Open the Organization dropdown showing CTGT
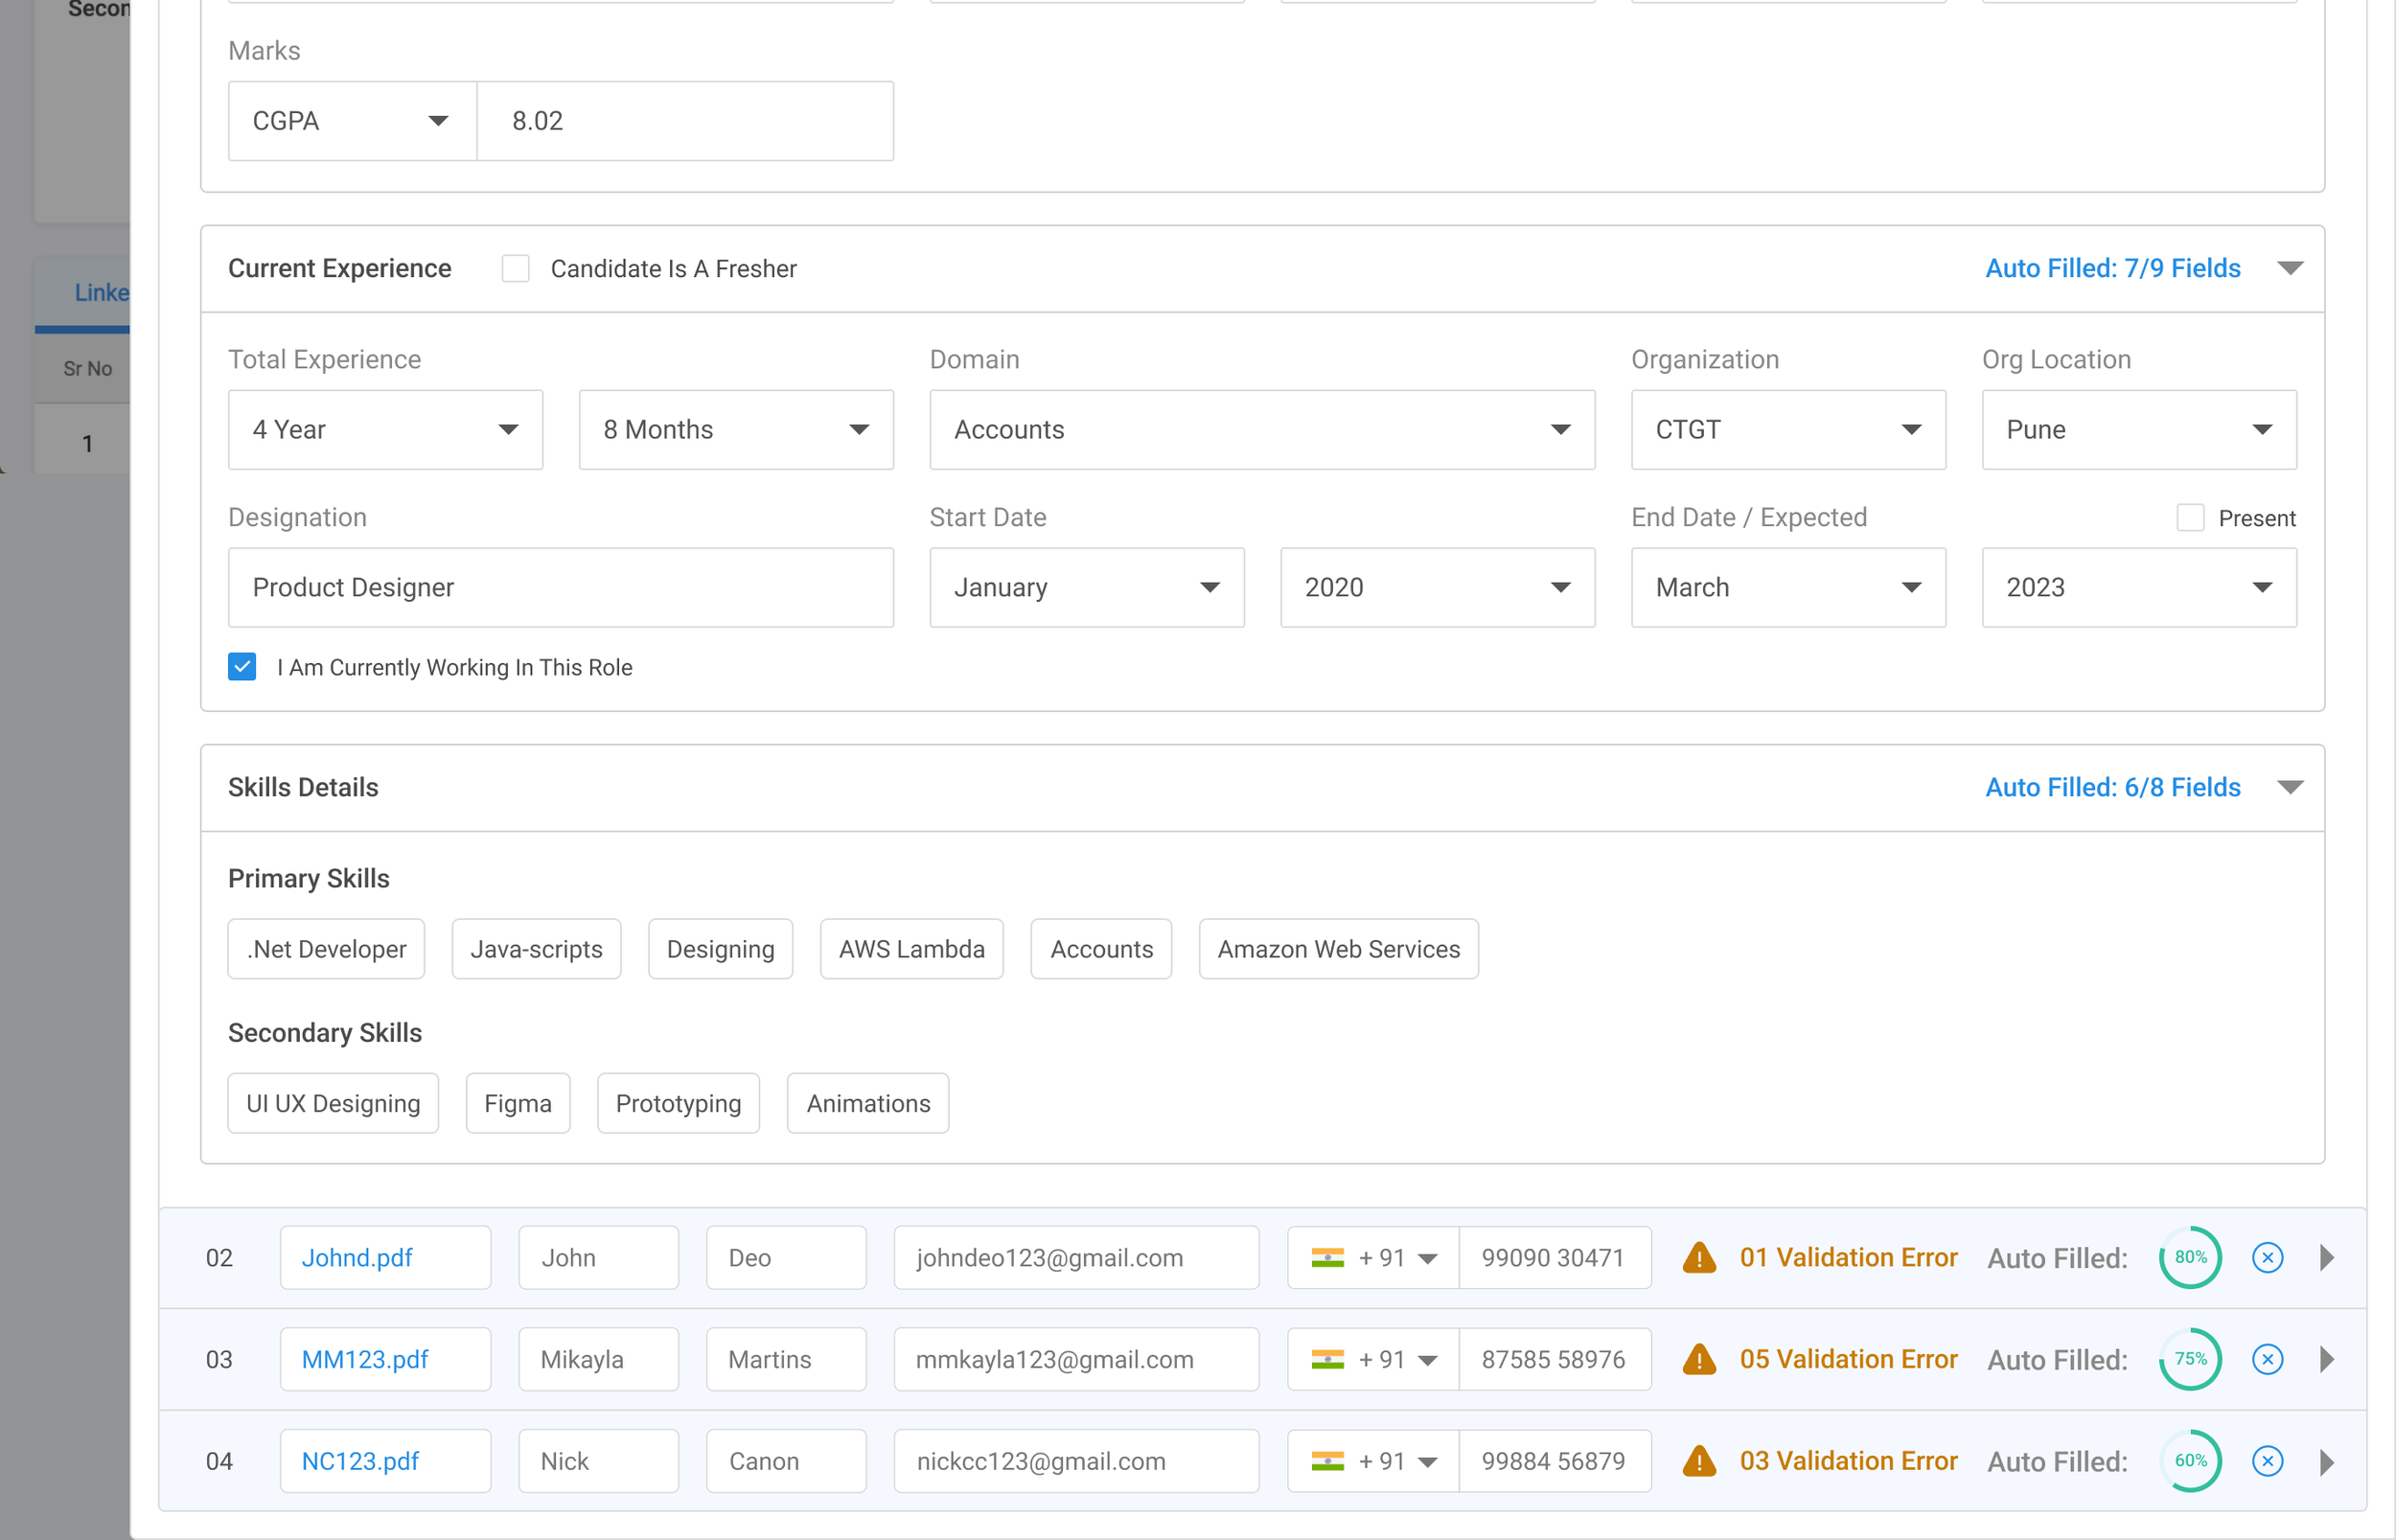The height and width of the screenshot is (1540, 2396). pyautogui.click(x=1787, y=430)
